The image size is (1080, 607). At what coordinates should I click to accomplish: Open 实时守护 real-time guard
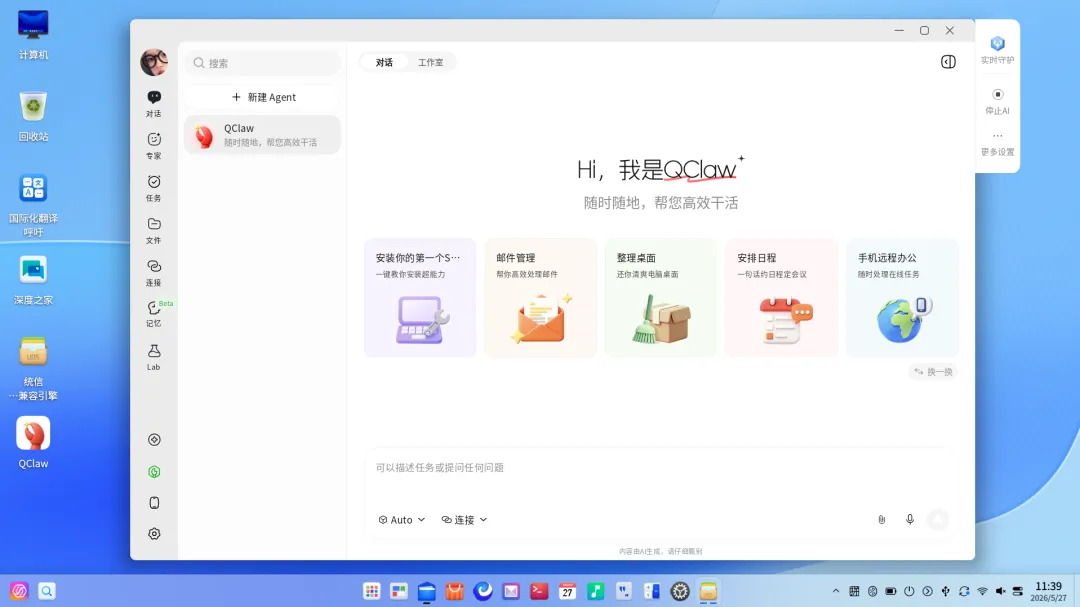(997, 50)
